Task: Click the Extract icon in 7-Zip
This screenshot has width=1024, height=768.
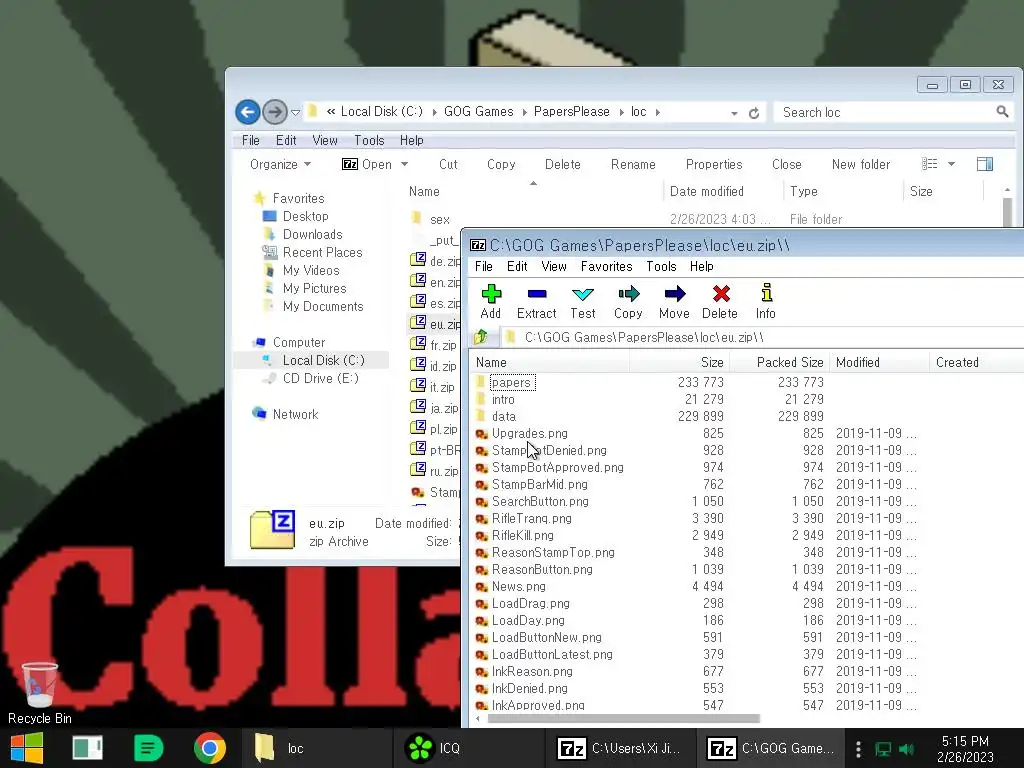Action: [x=537, y=294]
